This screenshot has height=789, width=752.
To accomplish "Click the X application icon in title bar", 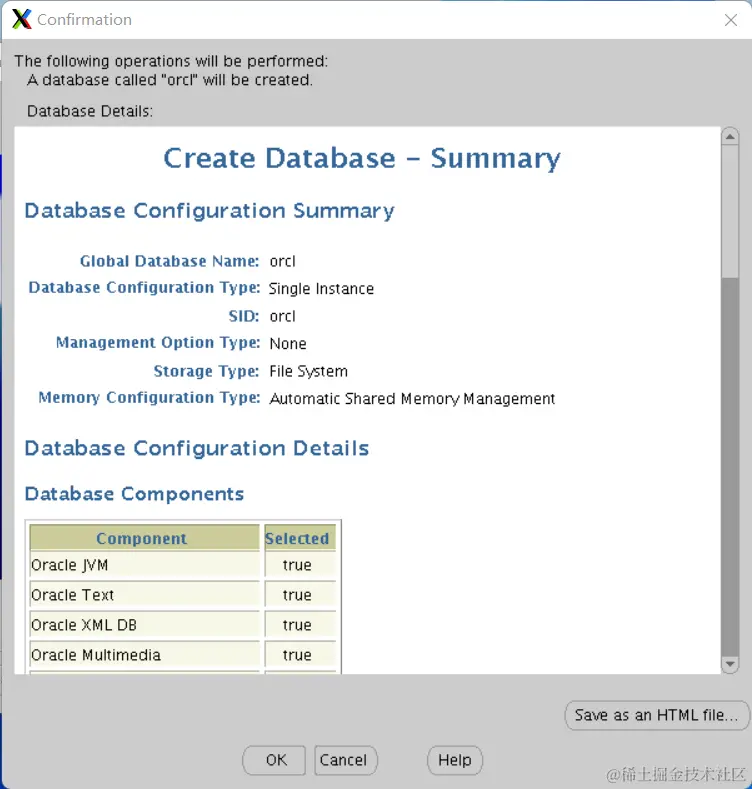I will (22, 19).
